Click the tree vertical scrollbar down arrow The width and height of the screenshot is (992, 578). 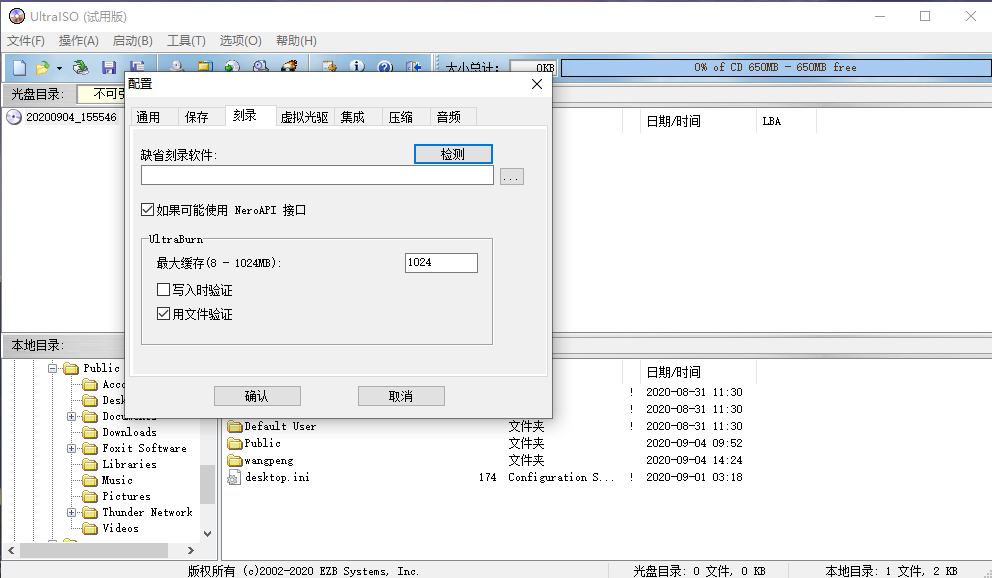(x=208, y=534)
